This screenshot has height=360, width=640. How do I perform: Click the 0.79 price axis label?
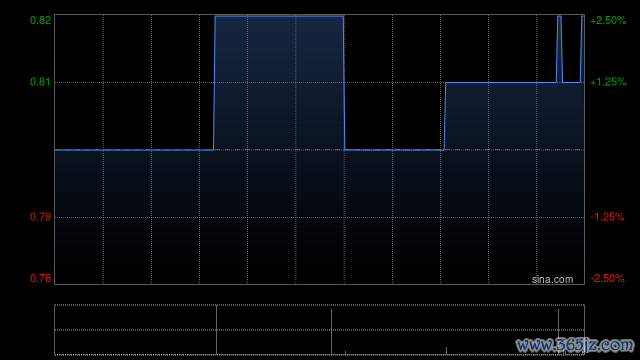click(40, 217)
